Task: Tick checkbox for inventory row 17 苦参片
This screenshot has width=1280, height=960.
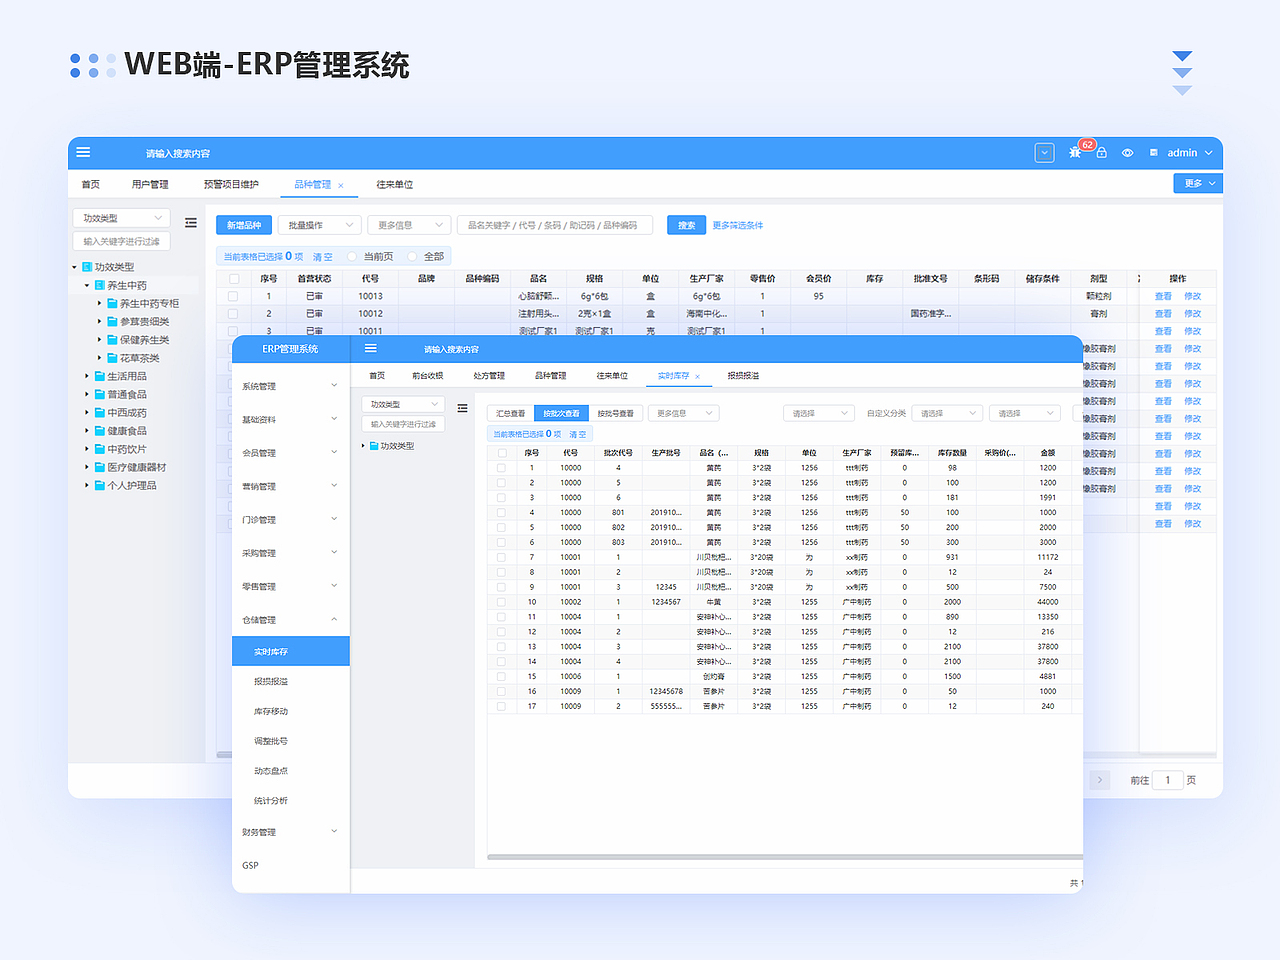Action: [x=502, y=706]
